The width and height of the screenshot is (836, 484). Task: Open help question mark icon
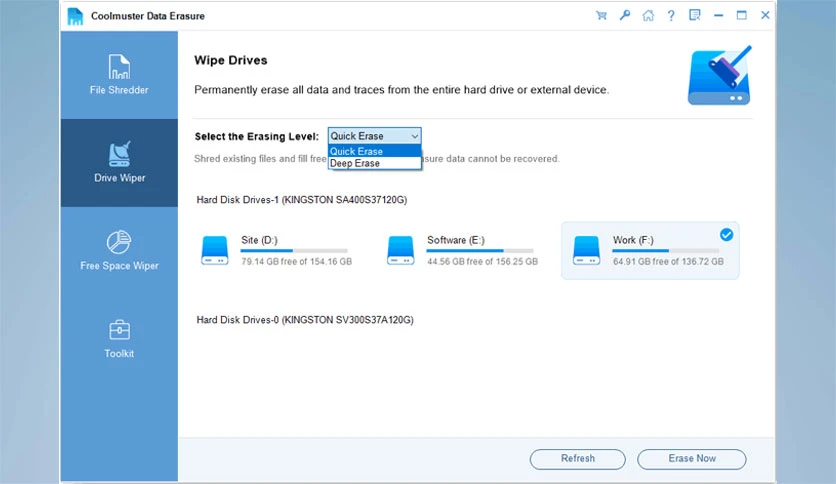(x=671, y=15)
